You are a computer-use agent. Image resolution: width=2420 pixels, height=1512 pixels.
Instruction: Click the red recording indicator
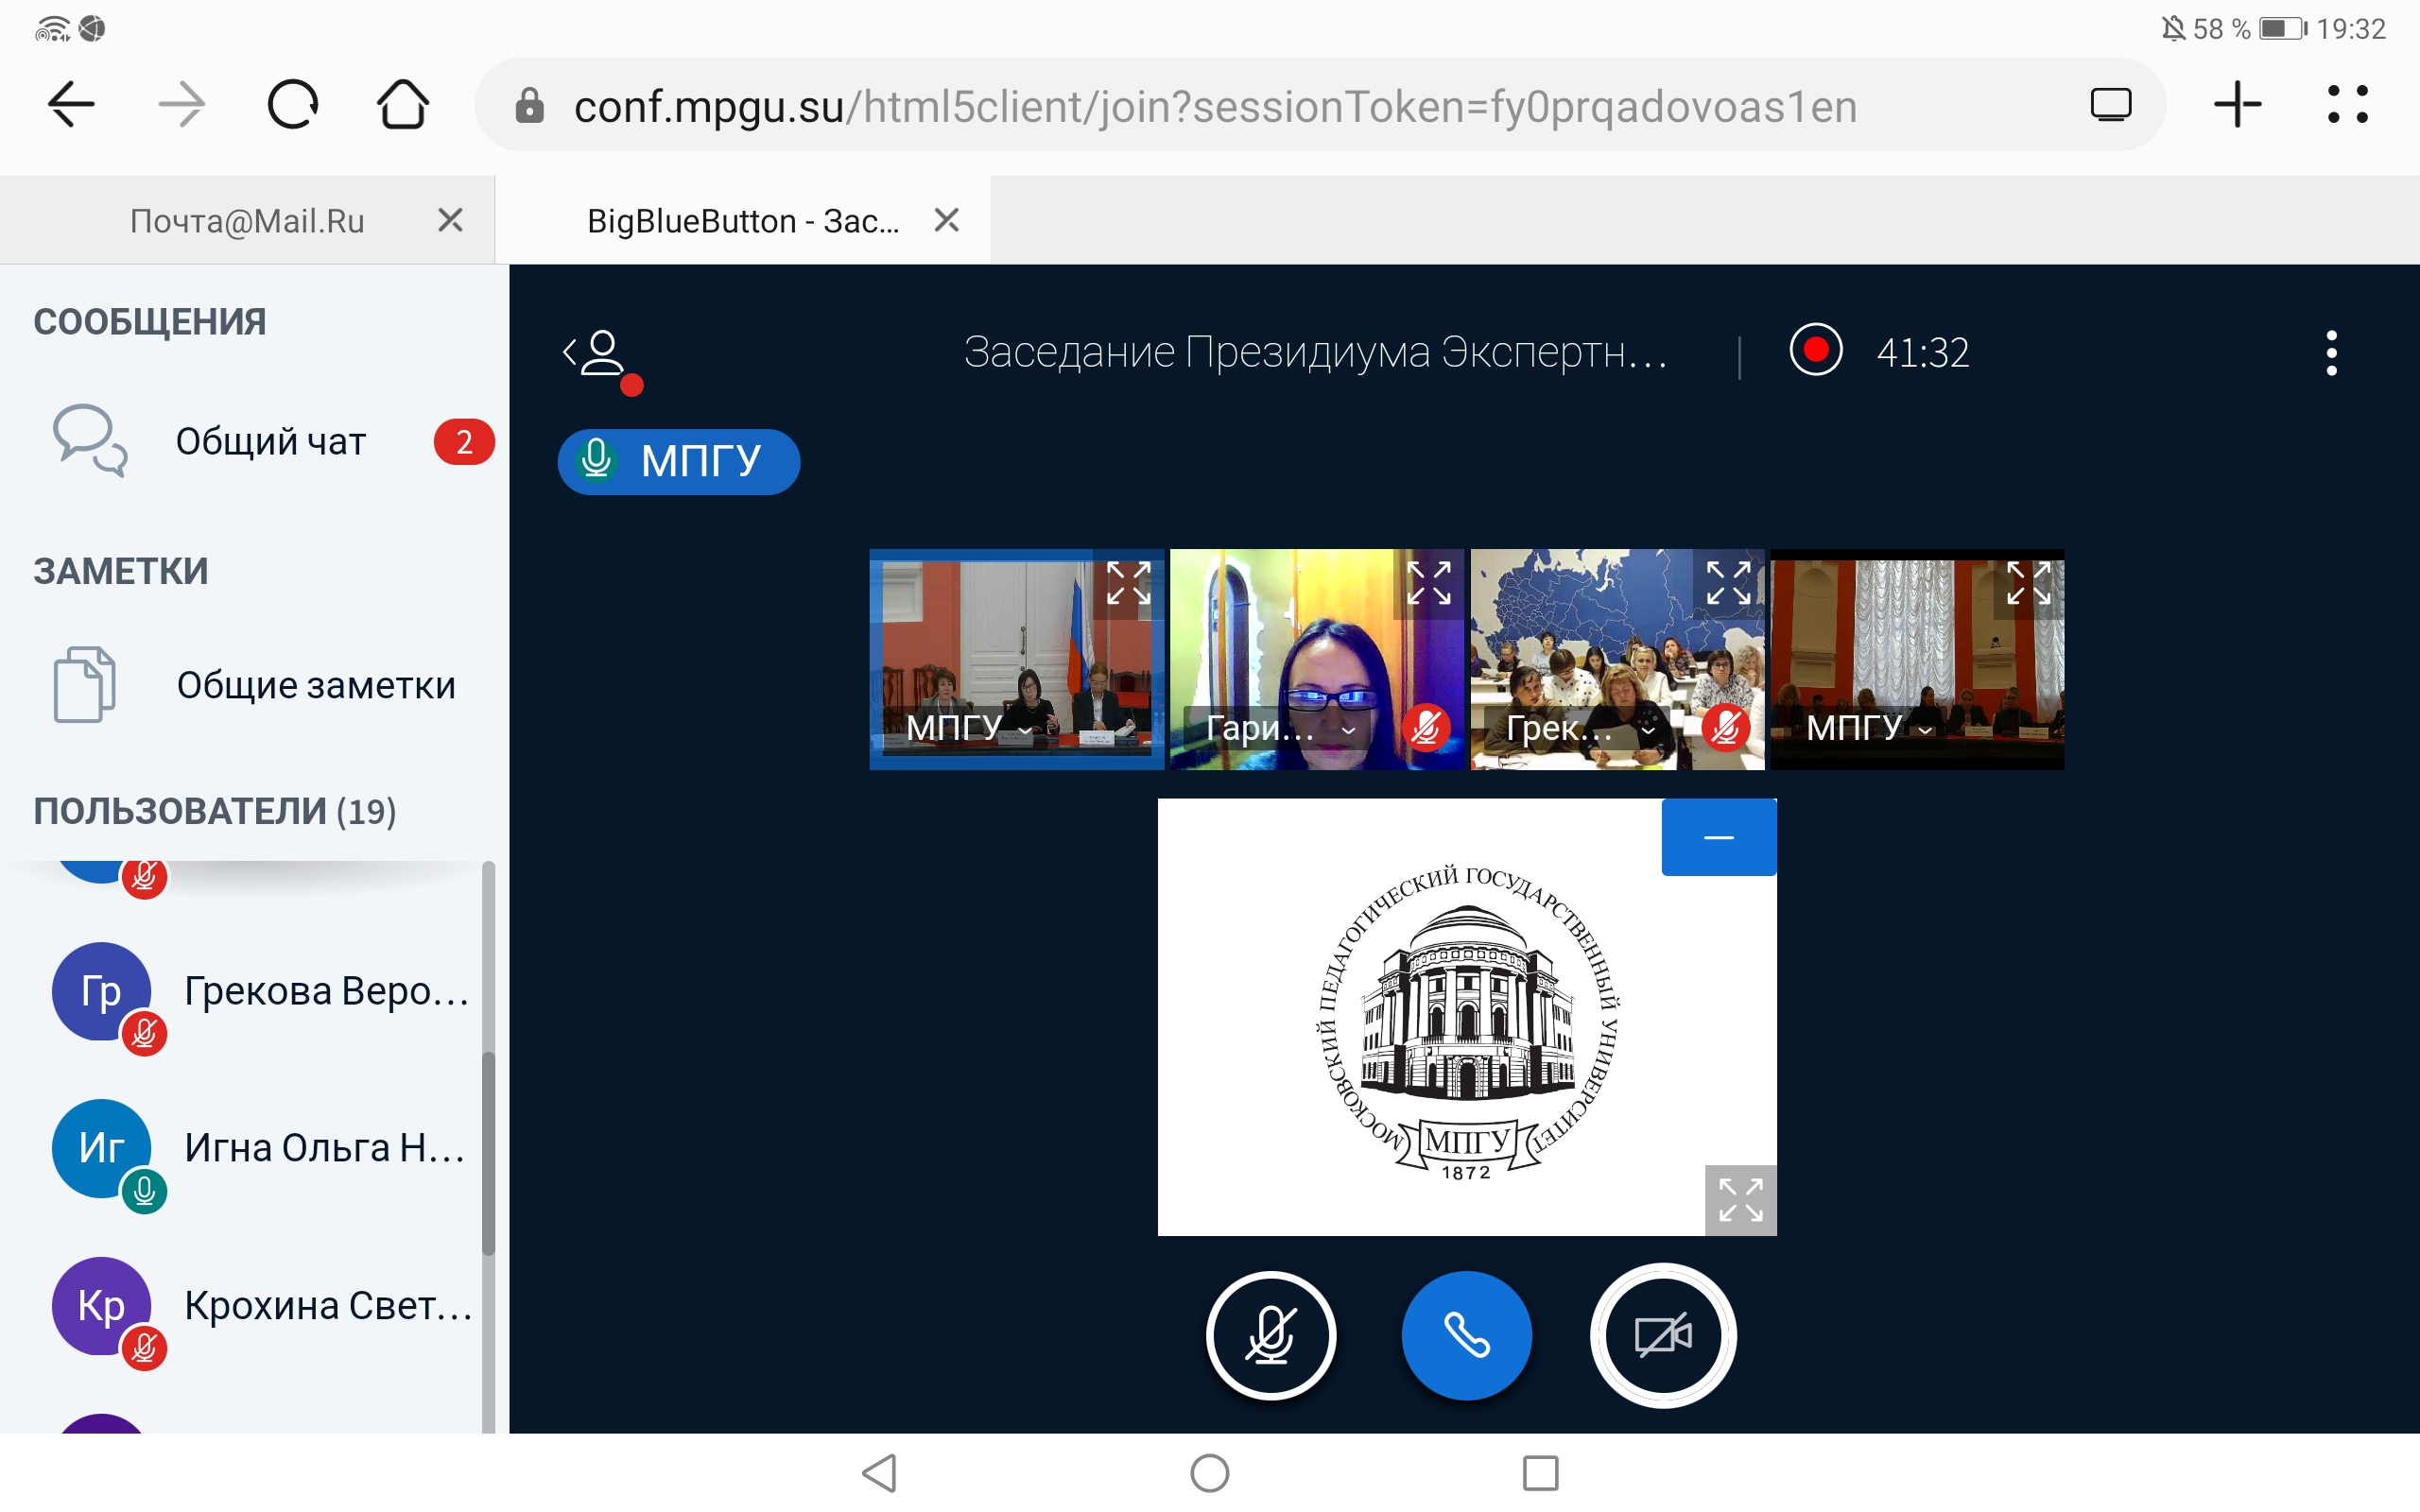[1816, 350]
